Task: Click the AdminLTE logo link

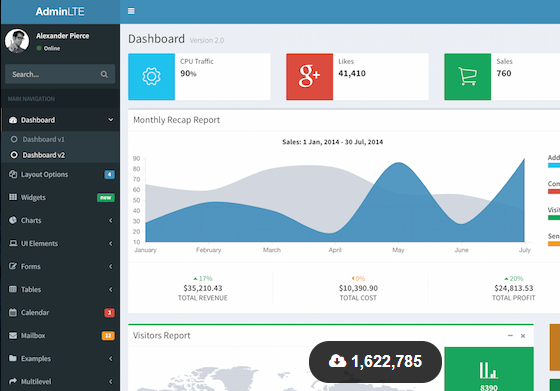Action: coord(60,11)
